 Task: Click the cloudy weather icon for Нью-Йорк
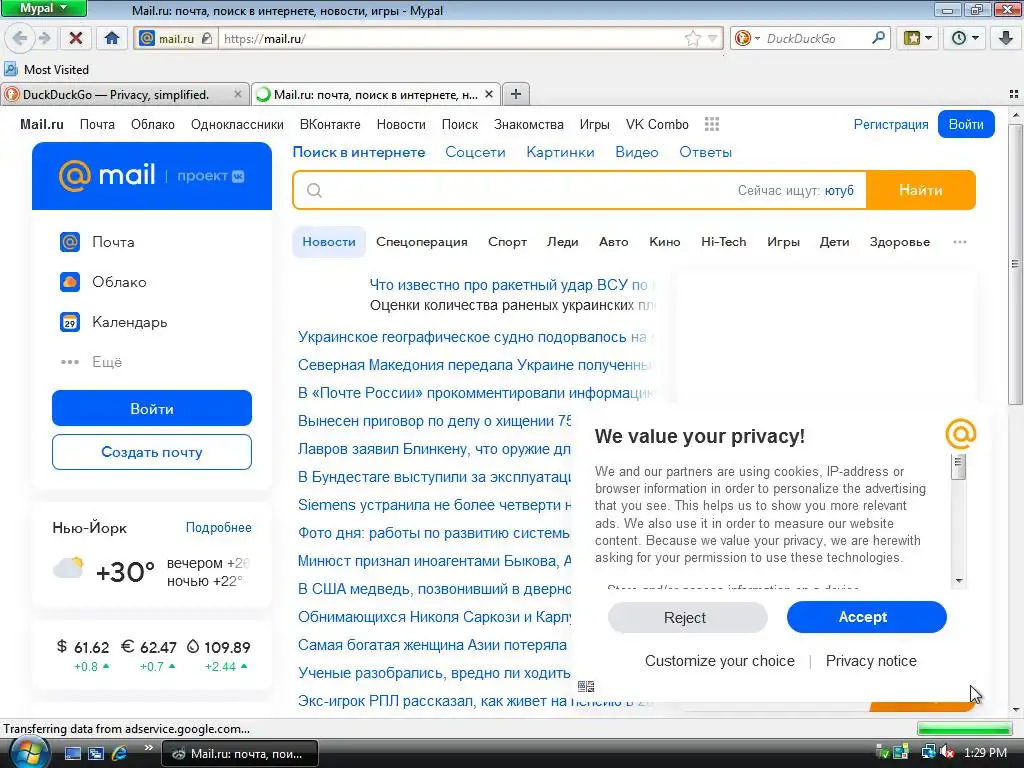69,568
